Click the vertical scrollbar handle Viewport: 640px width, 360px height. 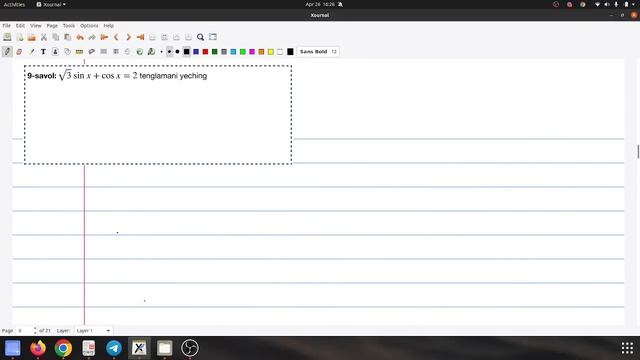click(638, 151)
